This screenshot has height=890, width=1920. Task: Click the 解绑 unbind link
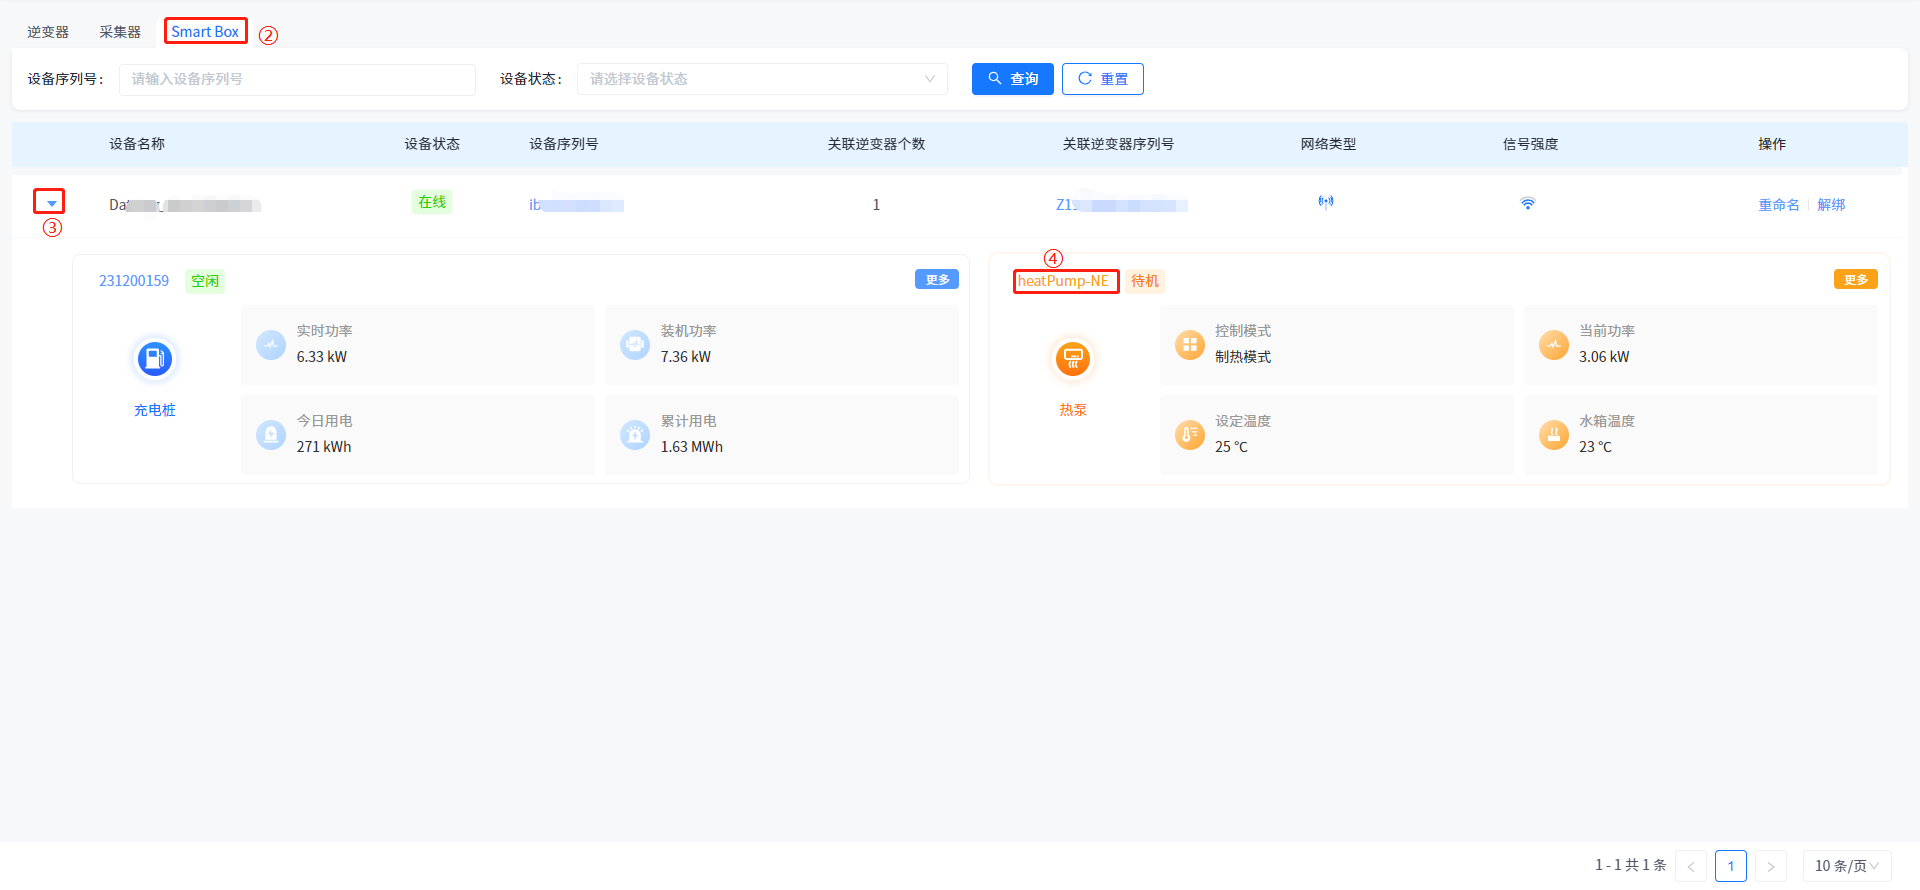click(x=1831, y=205)
